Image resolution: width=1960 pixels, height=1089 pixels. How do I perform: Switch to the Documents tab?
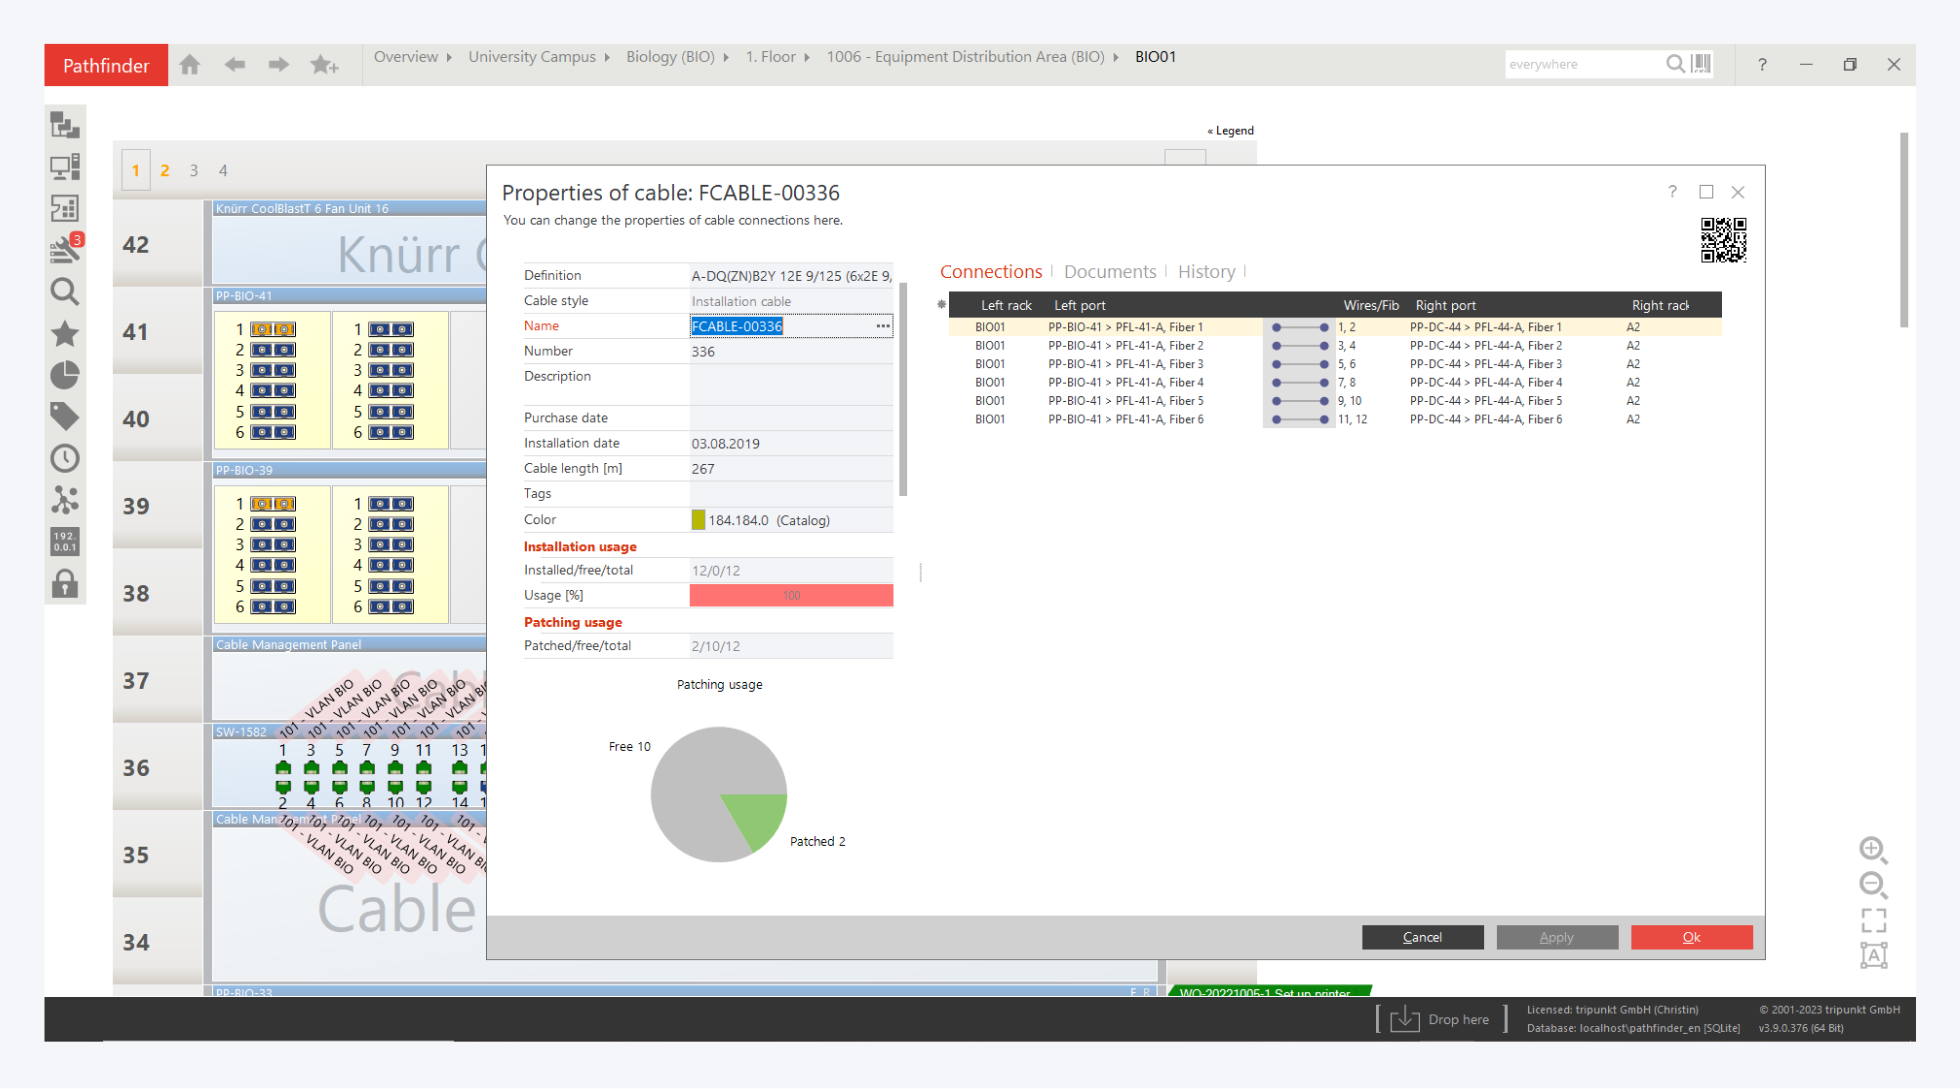[1109, 272]
